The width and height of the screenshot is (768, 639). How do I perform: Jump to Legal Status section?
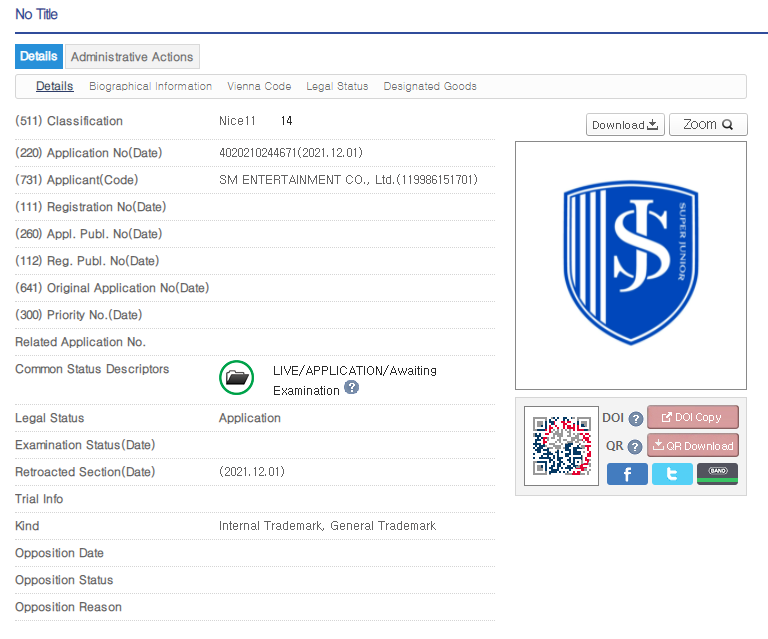pyautogui.click(x=337, y=86)
